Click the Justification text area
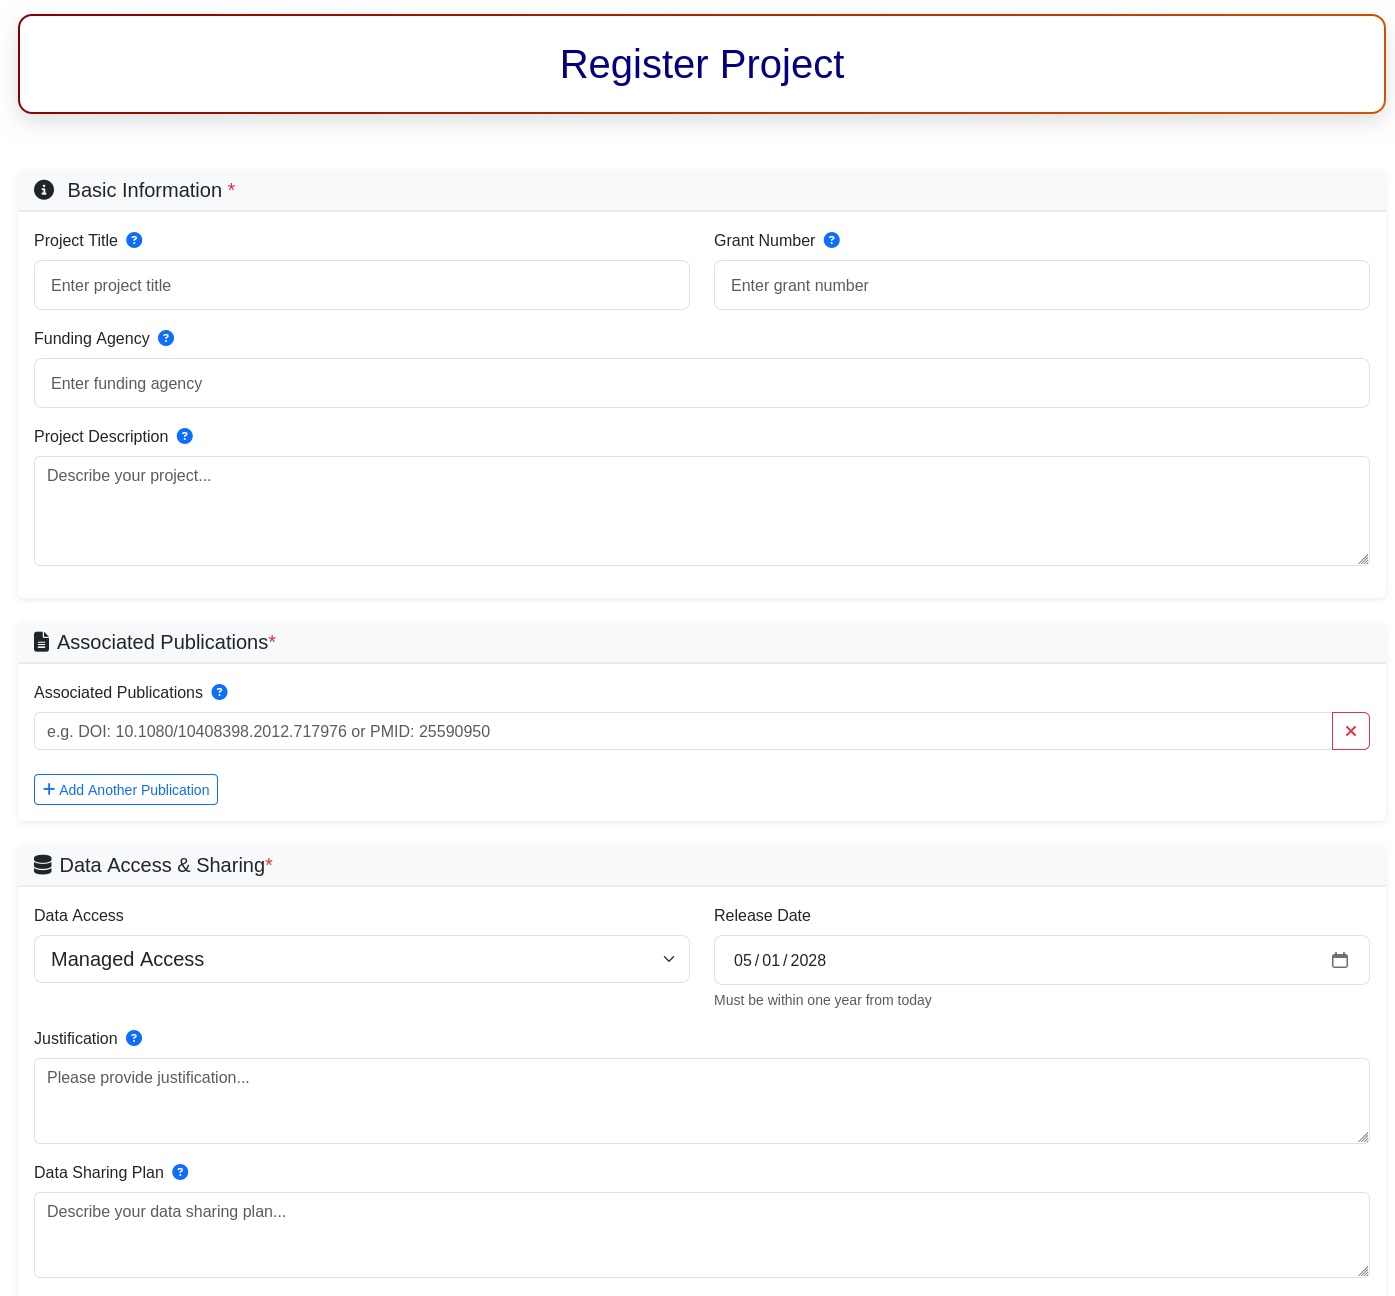Screen dimensions: 1395x1296 (701, 1101)
